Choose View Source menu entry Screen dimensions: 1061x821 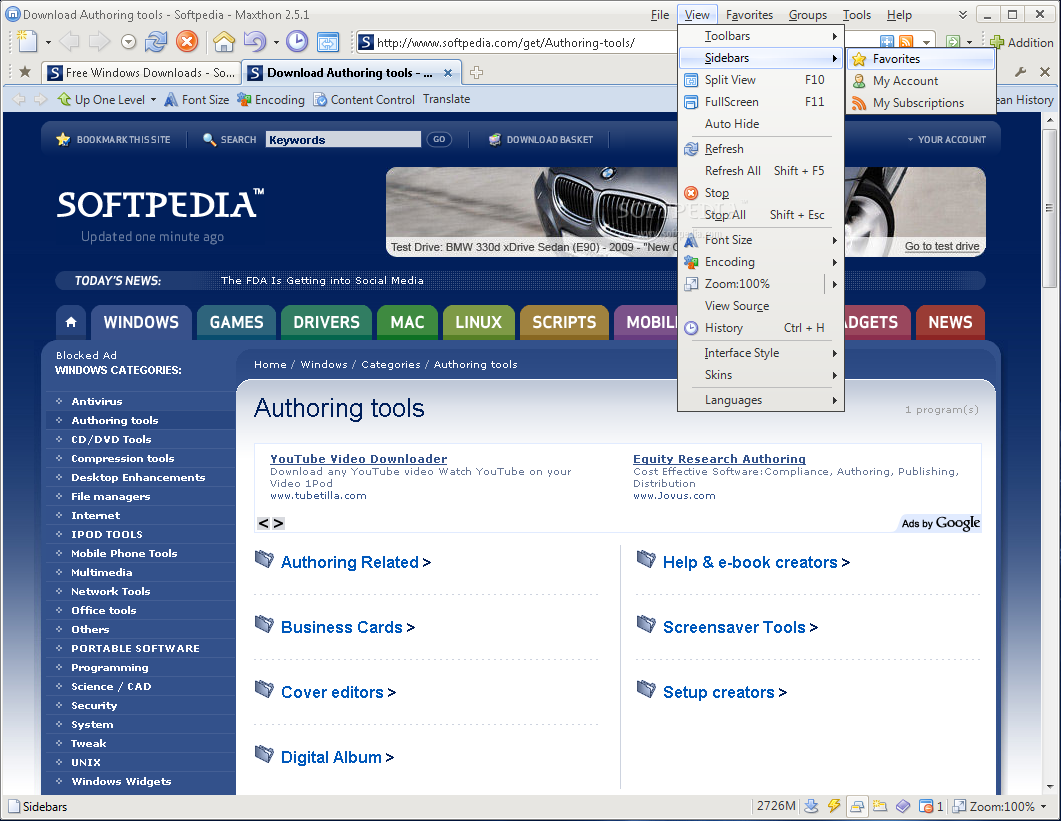(x=761, y=306)
